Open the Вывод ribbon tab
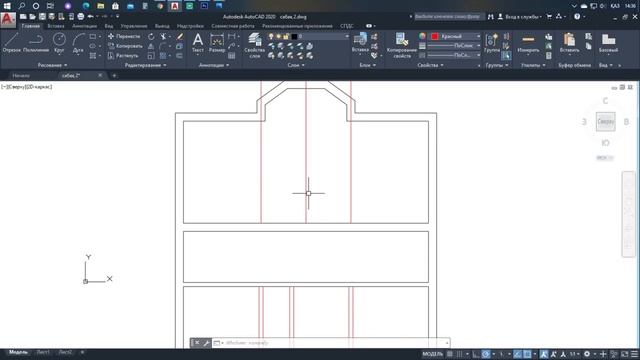This screenshot has height=360, width=640. coord(162,26)
